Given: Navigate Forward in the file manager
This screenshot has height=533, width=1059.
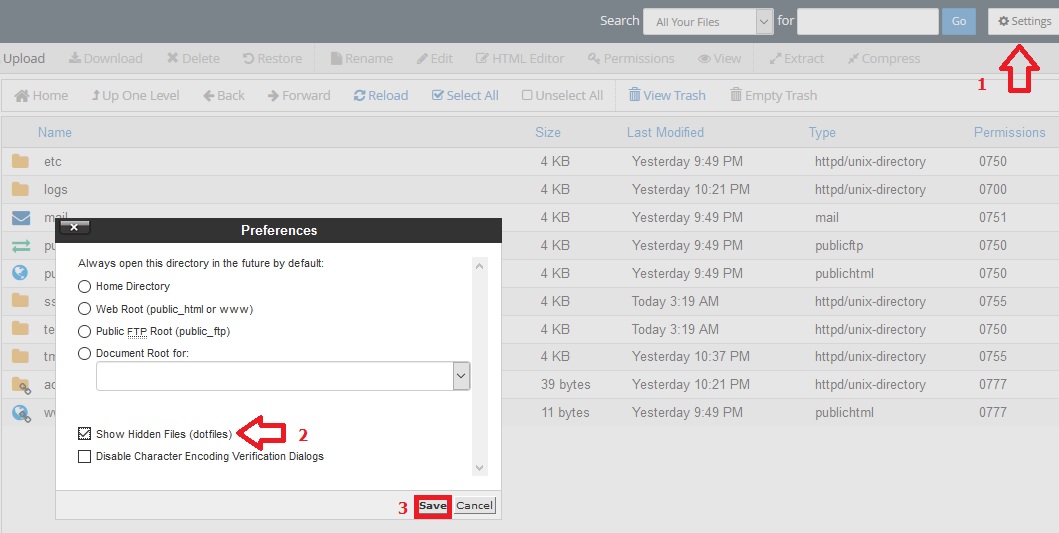Looking at the screenshot, I should [x=299, y=95].
